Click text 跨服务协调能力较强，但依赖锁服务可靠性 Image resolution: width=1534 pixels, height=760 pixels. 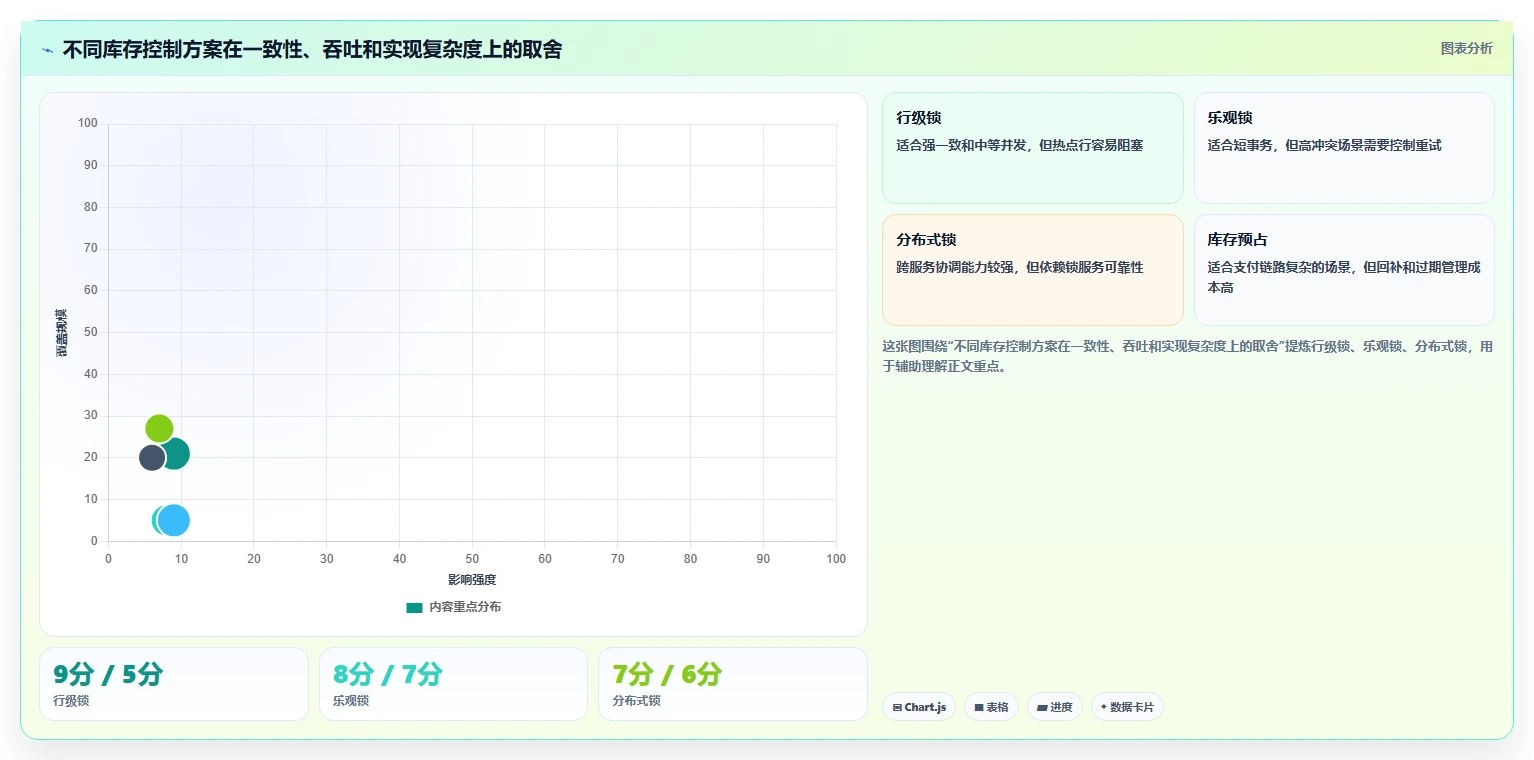click(x=1019, y=267)
